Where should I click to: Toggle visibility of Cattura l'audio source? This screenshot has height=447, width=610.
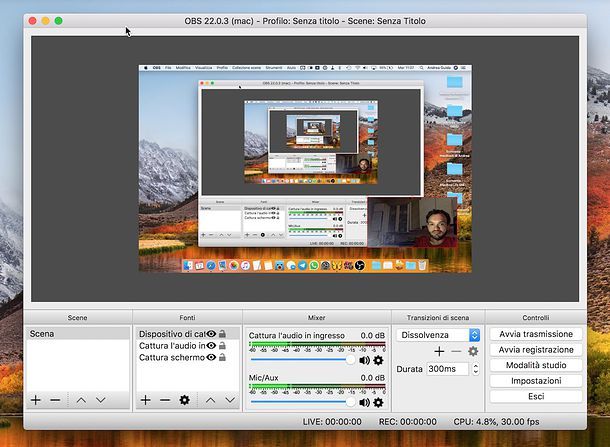click(211, 345)
